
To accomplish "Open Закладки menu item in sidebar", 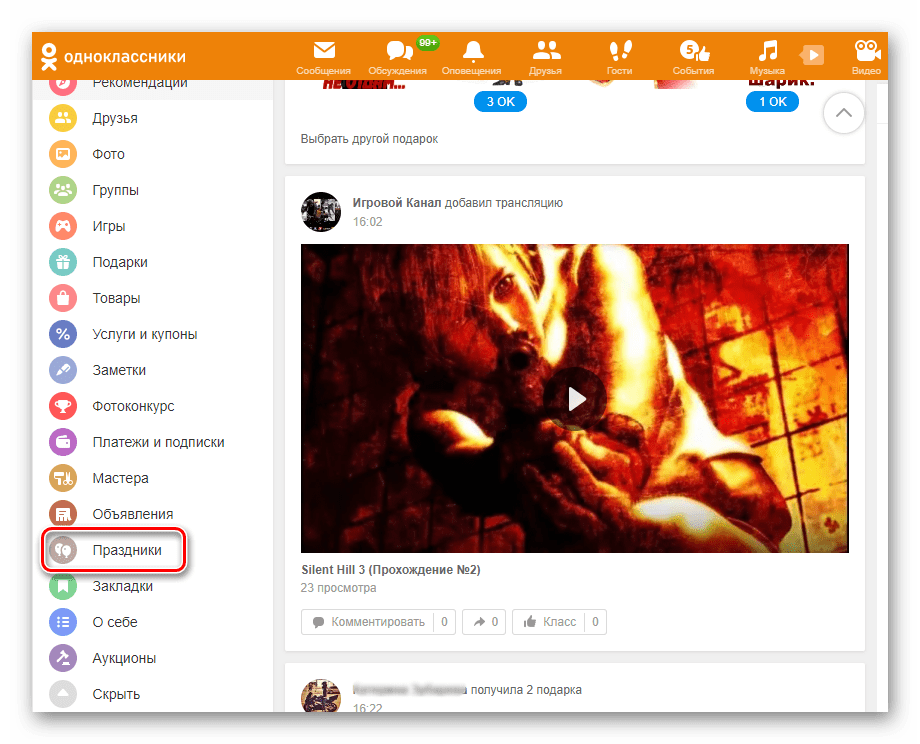I will coord(123,586).
